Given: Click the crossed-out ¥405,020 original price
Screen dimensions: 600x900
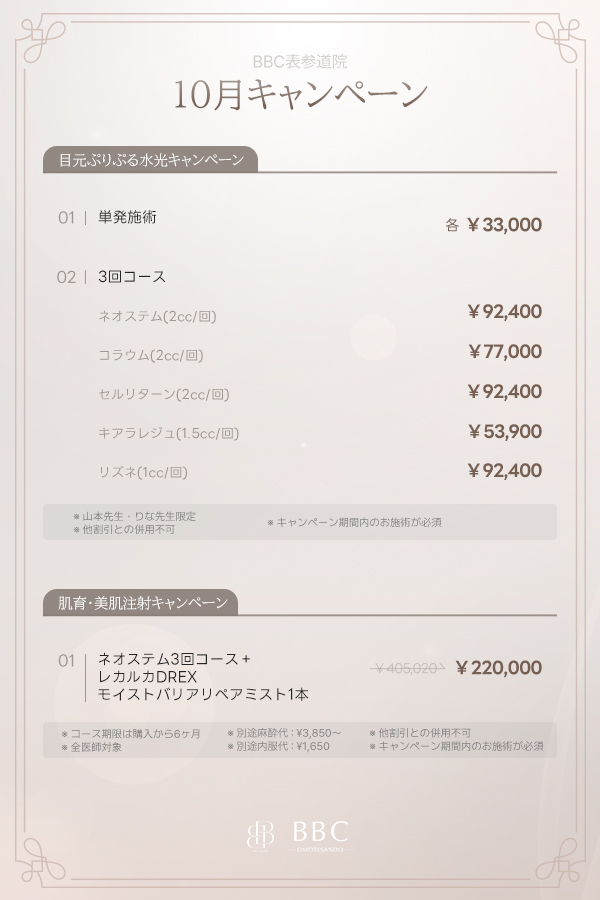Looking at the screenshot, I should [x=407, y=668].
